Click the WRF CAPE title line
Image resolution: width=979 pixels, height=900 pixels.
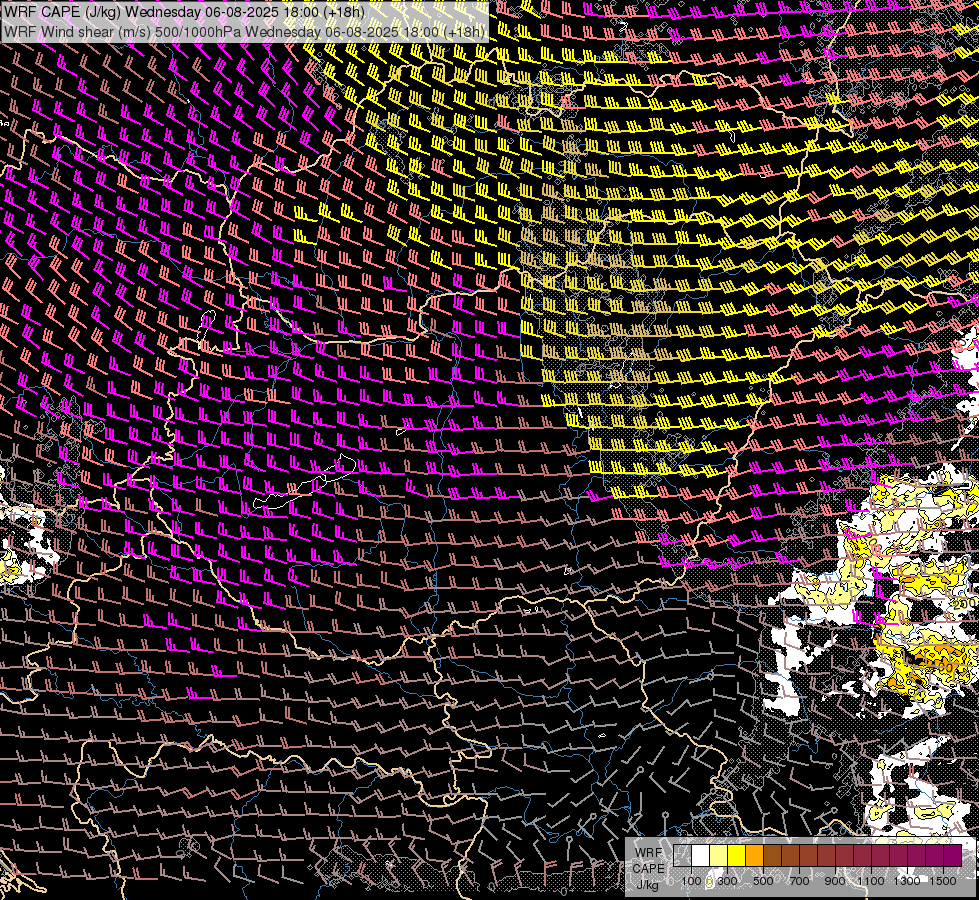click(x=184, y=11)
